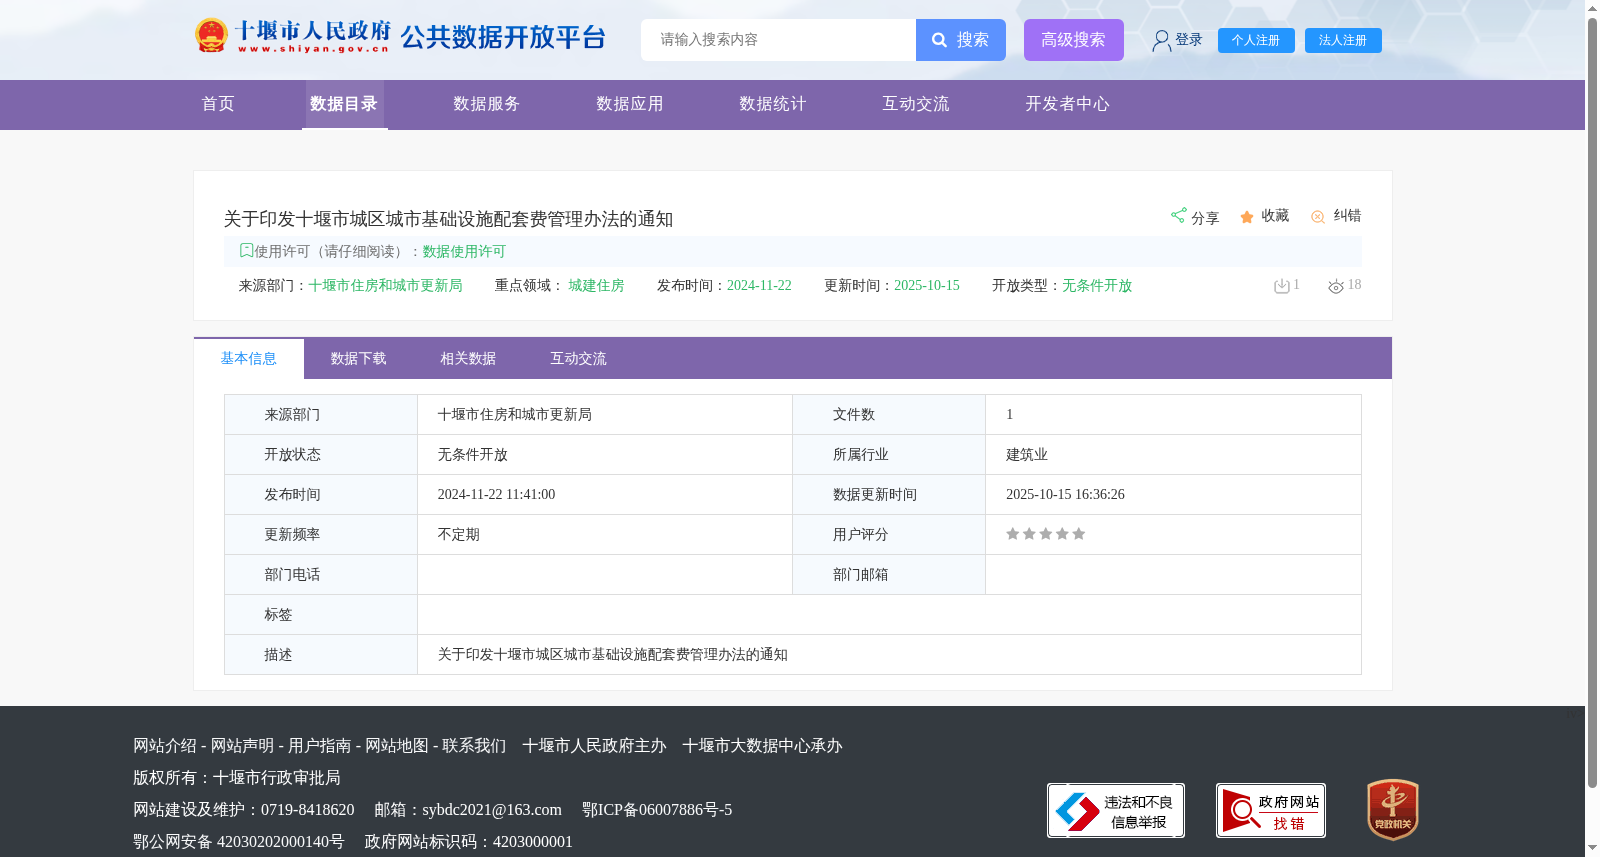Viewport: 1600px width, 857px height.
Task: Open the 数据使用许可 link
Action: 464,252
